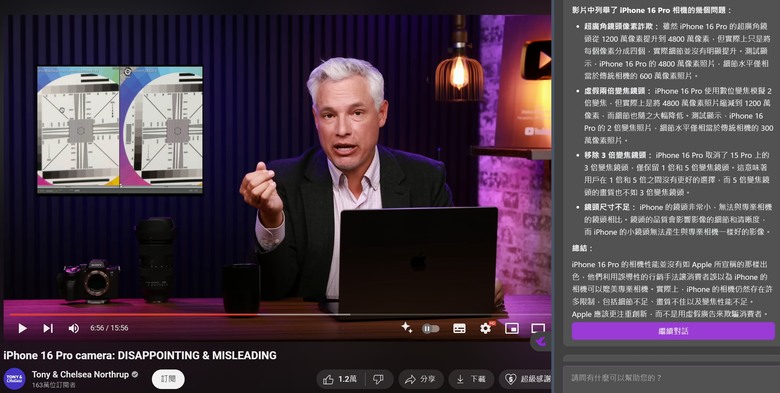780x393 pixels.
Task: Open Tony & Chelsea Northrup channel name
Action: point(80,375)
